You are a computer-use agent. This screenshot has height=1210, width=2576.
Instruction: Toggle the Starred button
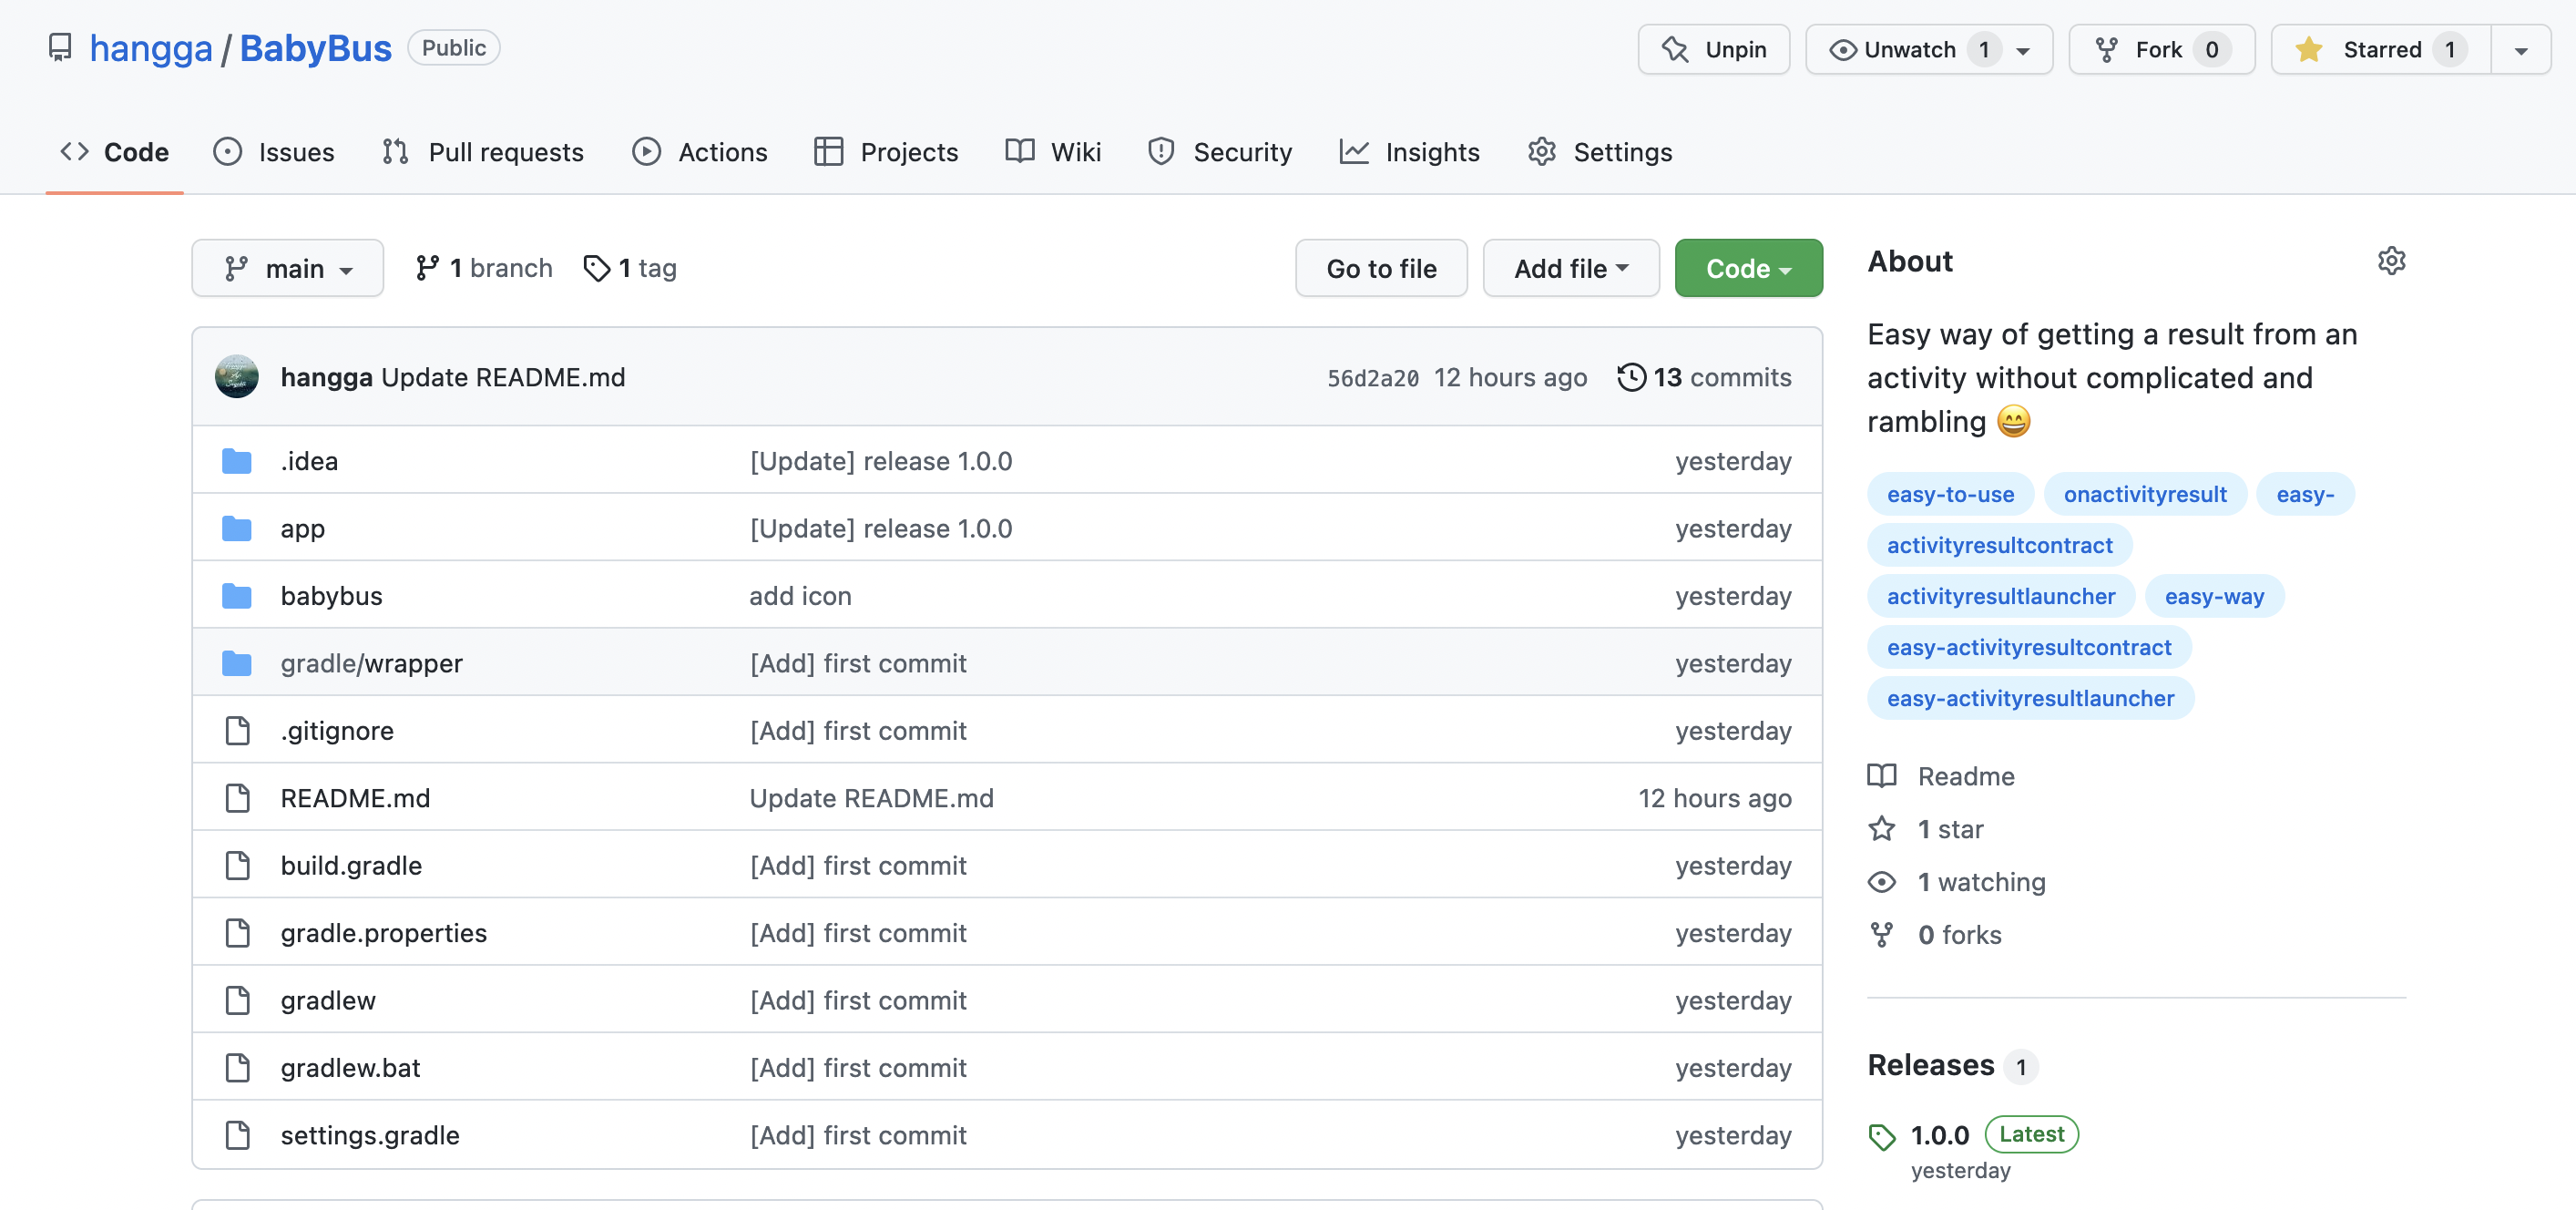tap(2380, 49)
